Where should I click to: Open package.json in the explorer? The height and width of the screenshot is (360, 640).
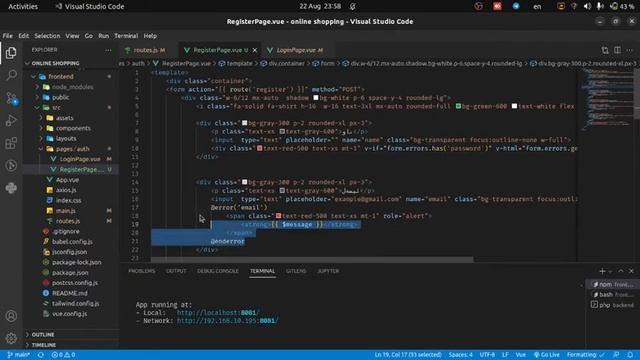coord(70,273)
